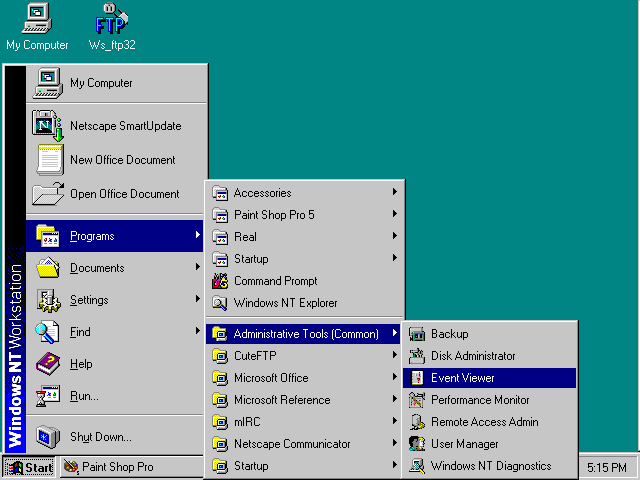Click the Disk Administrator icon
Image resolution: width=640 pixels, height=480 pixels.
tap(417, 356)
